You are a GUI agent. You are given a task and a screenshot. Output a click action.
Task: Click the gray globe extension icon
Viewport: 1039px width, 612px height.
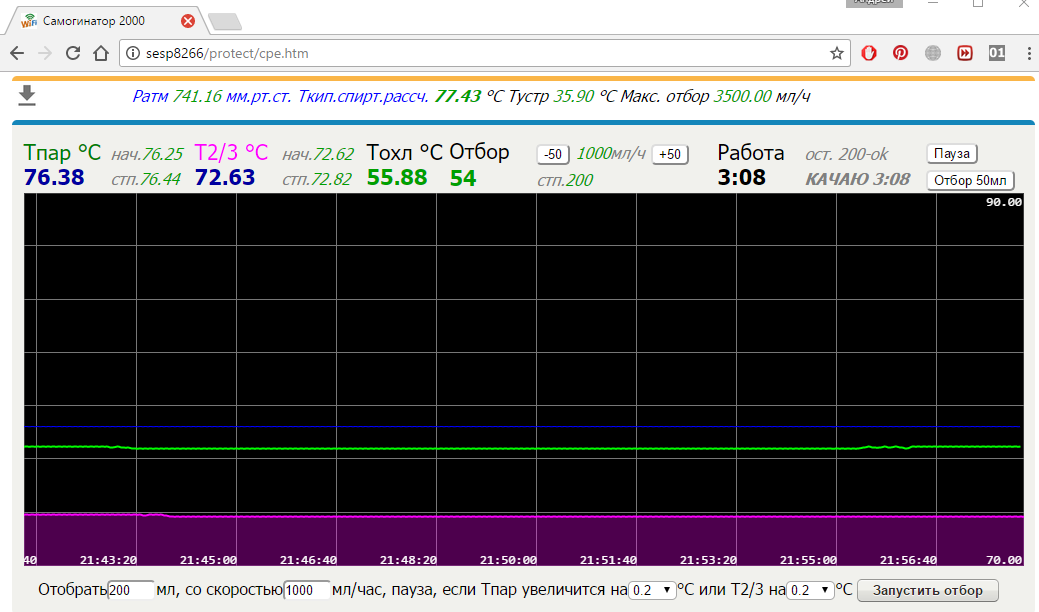click(932, 53)
